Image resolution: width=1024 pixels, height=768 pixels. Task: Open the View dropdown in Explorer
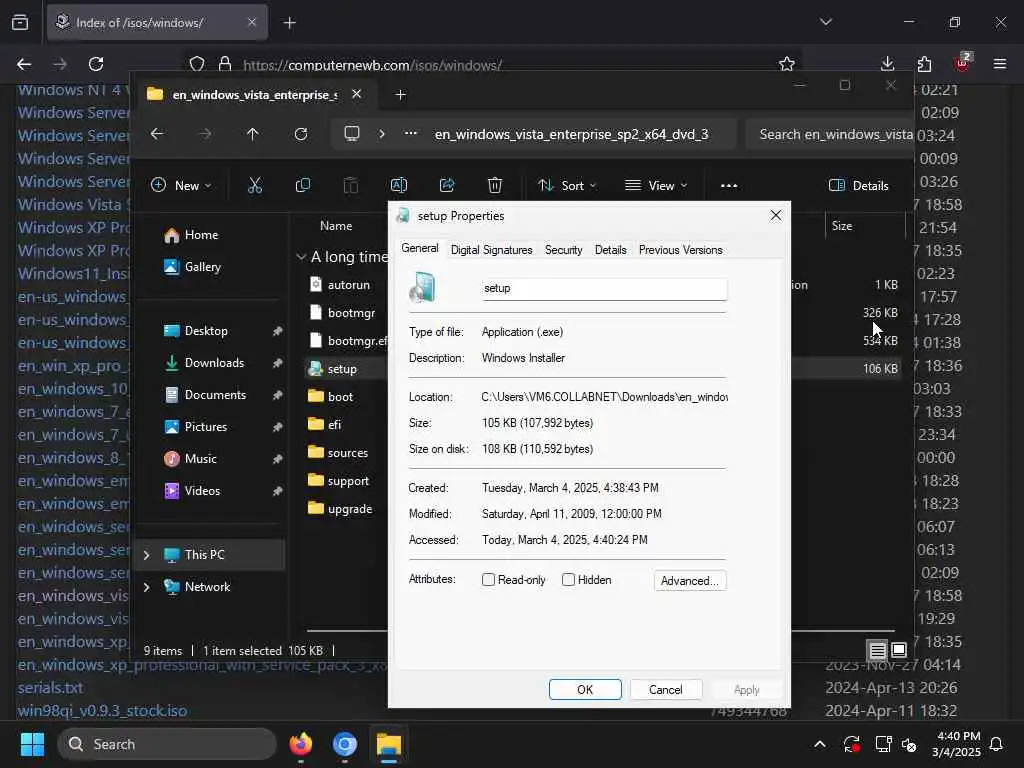(656, 185)
